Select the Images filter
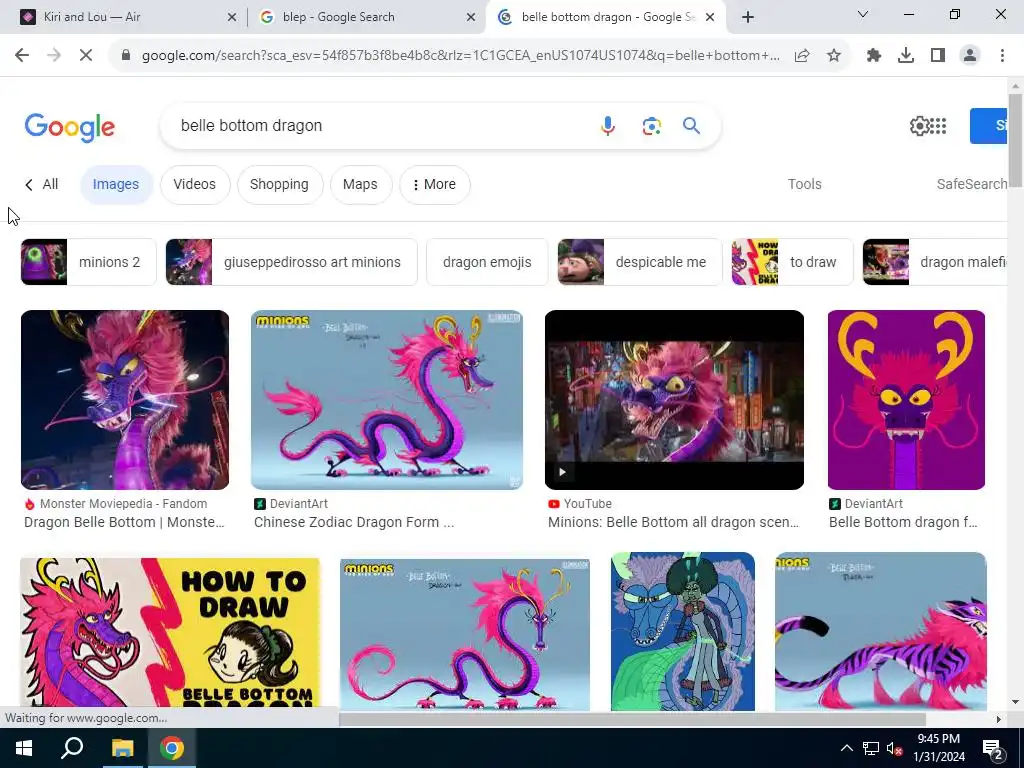This screenshot has height=768, width=1024. coord(116,185)
